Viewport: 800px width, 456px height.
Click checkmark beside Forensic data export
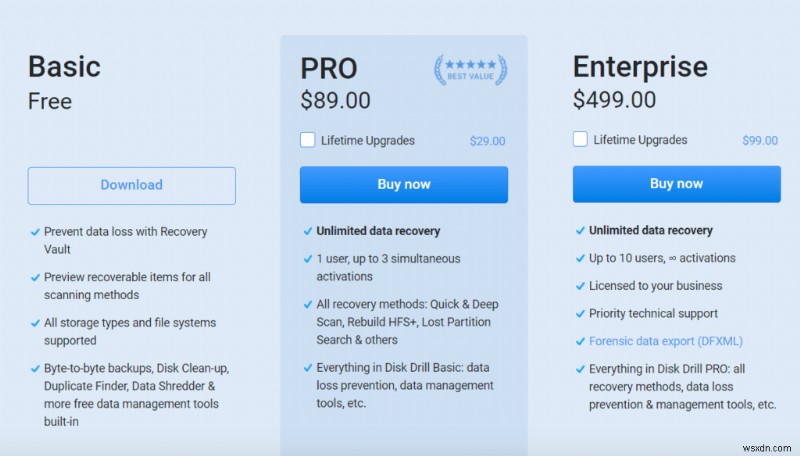pyautogui.click(x=580, y=341)
